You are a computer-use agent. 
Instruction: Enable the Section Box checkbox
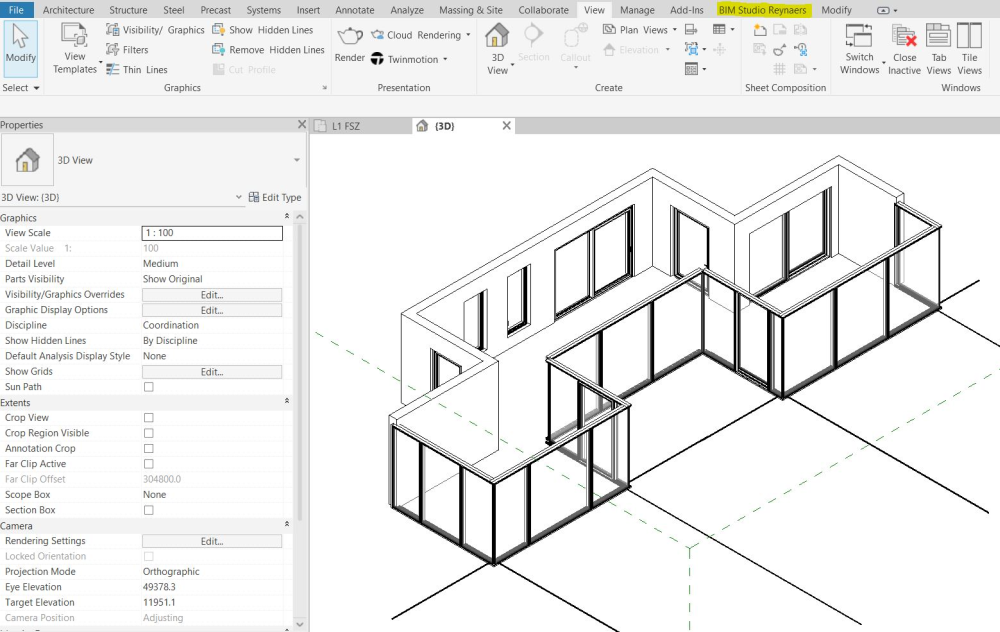pyautogui.click(x=149, y=510)
